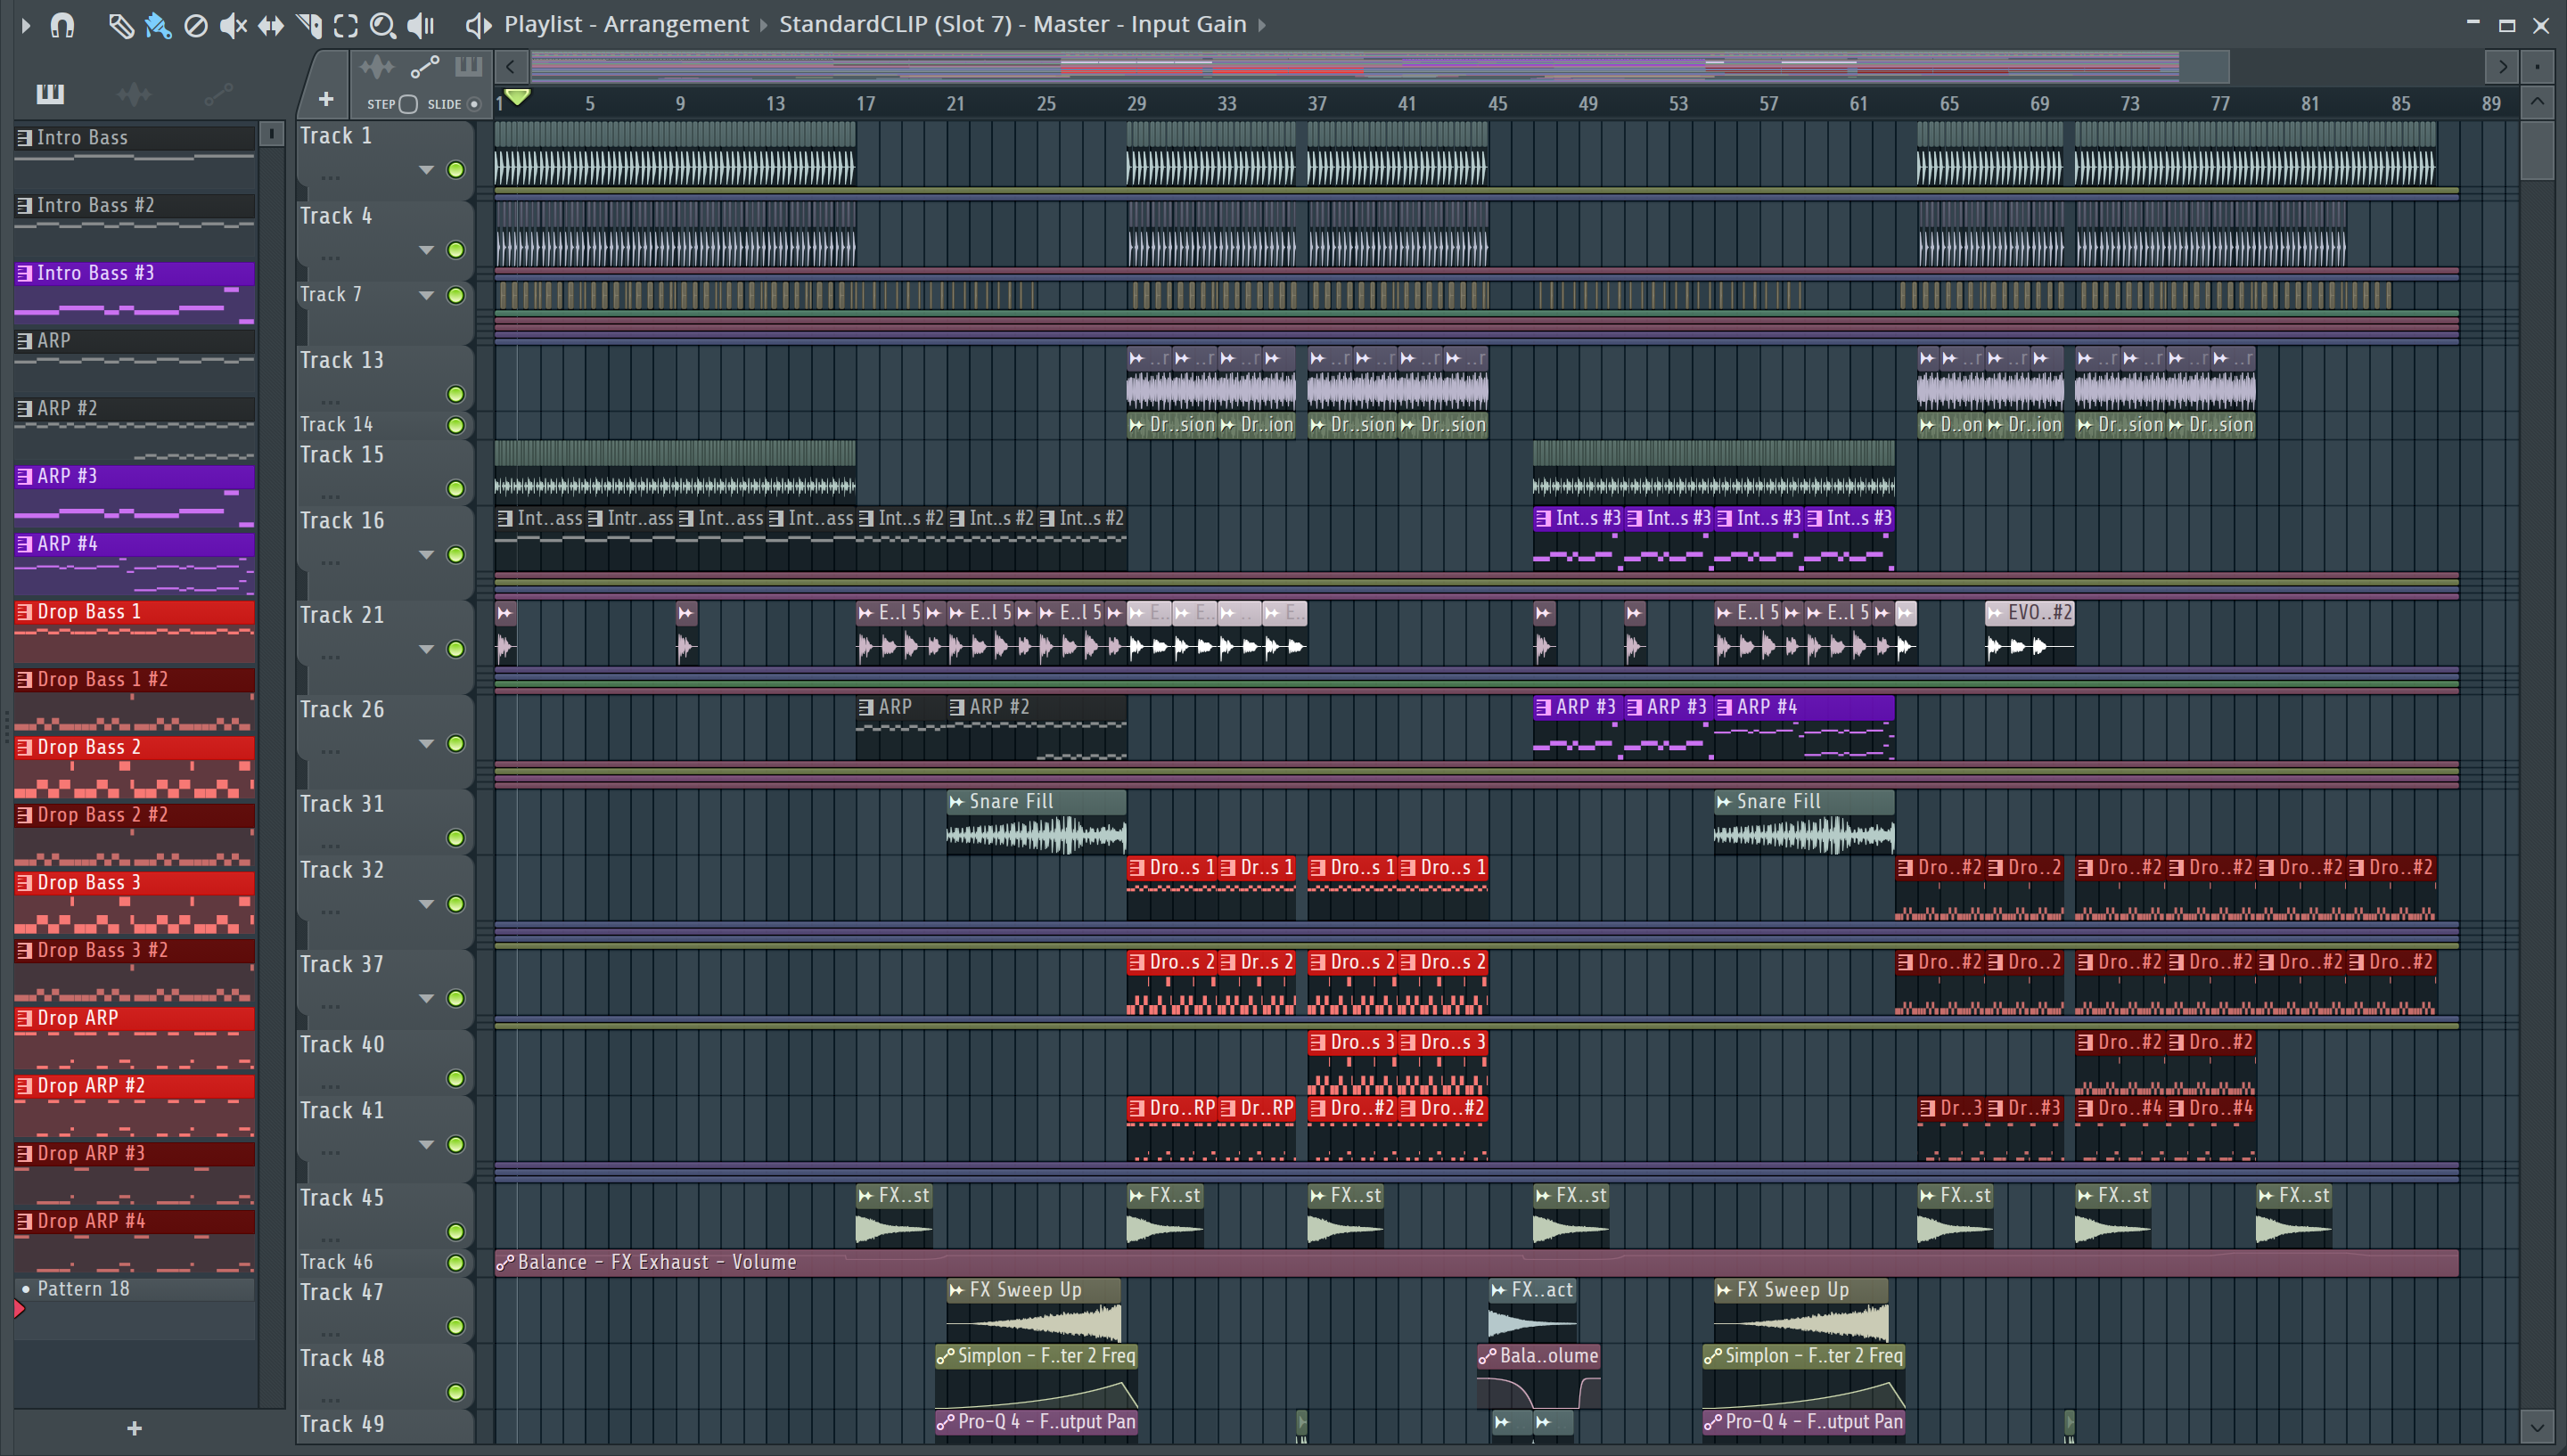Mute Track 46 via its green light
The width and height of the screenshot is (2567, 1456).
tap(456, 1263)
